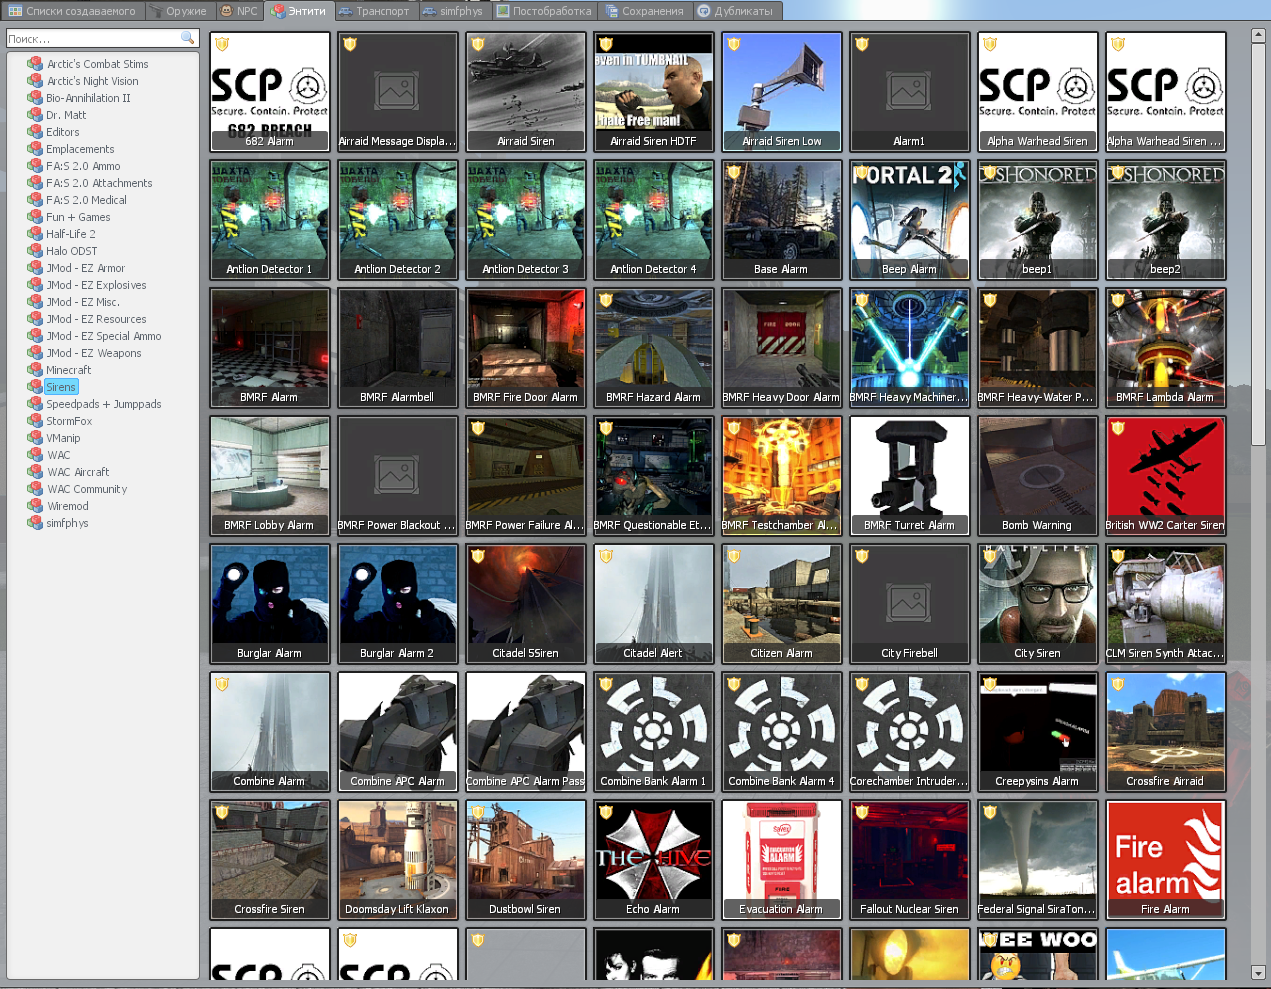This screenshot has width=1271, height=989.
Task: Switch to the Оружие tab
Action: click(x=180, y=11)
